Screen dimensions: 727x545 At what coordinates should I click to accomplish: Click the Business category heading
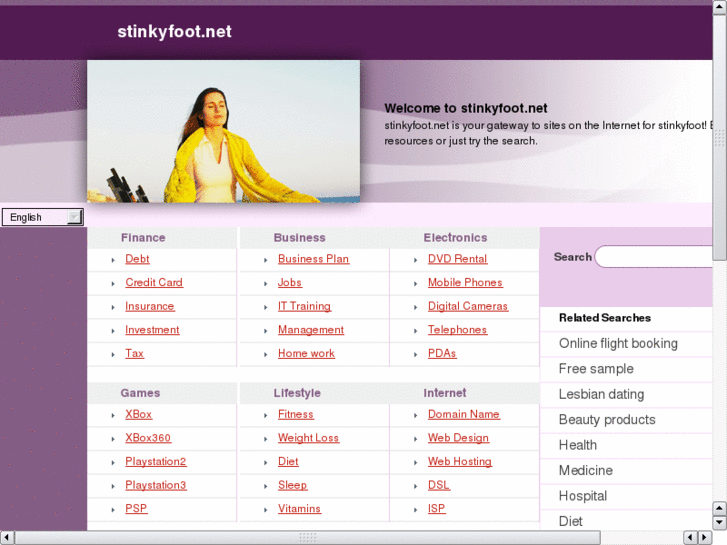pos(300,238)
